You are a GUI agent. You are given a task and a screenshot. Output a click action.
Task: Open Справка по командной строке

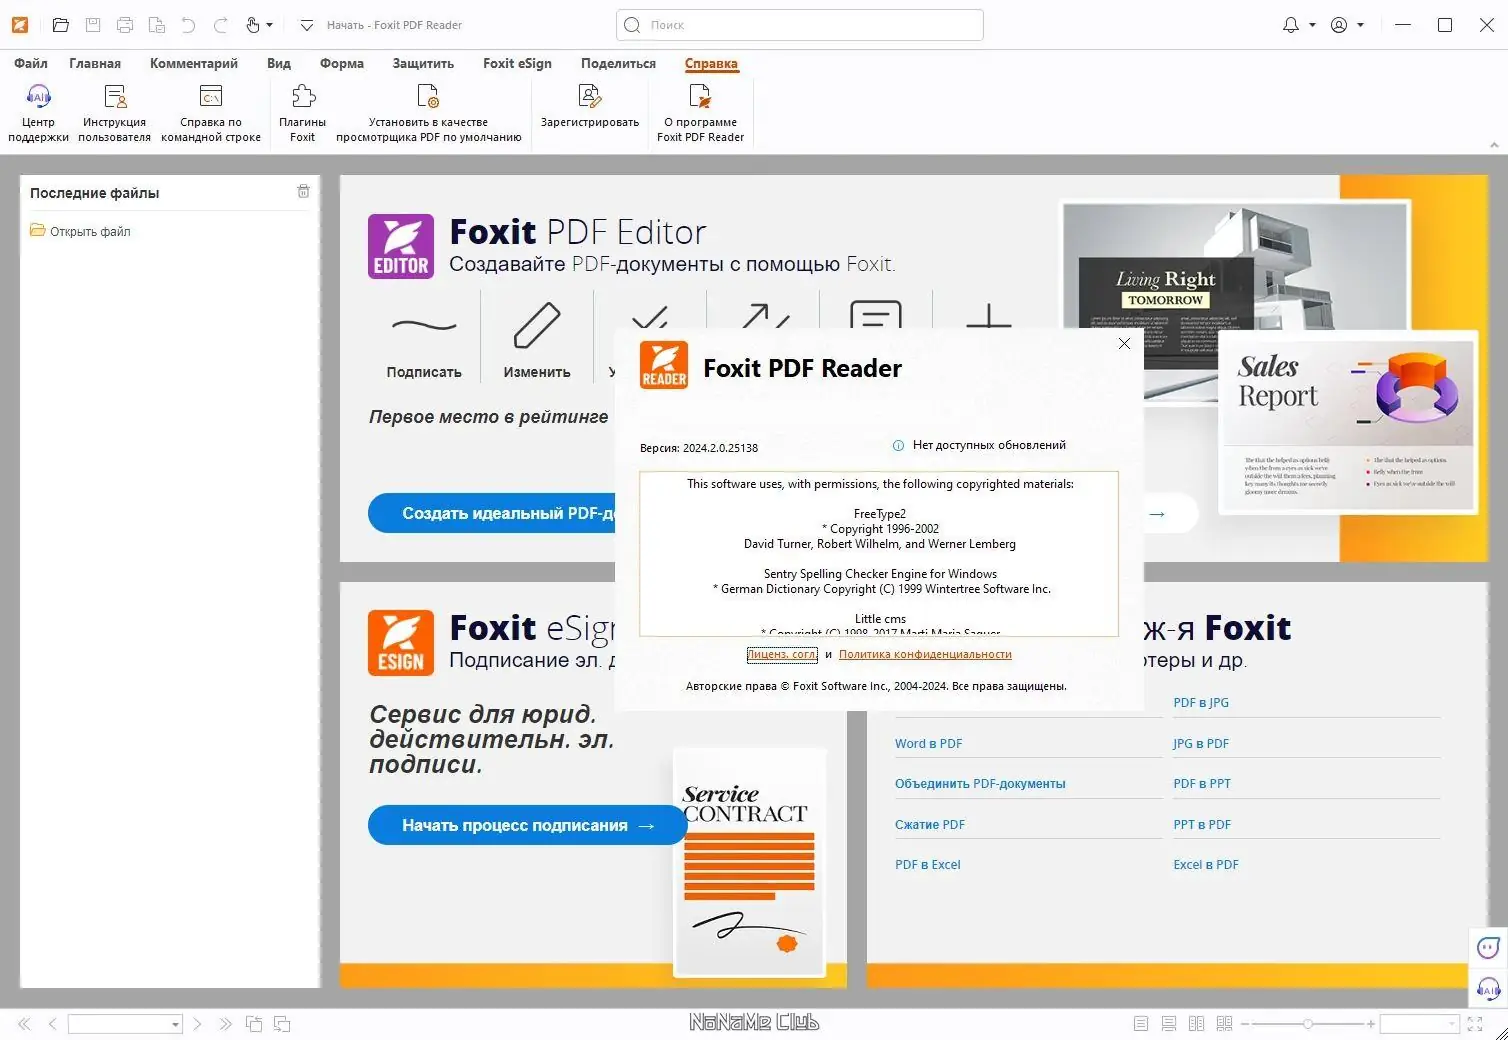click(x=211, y=113)
